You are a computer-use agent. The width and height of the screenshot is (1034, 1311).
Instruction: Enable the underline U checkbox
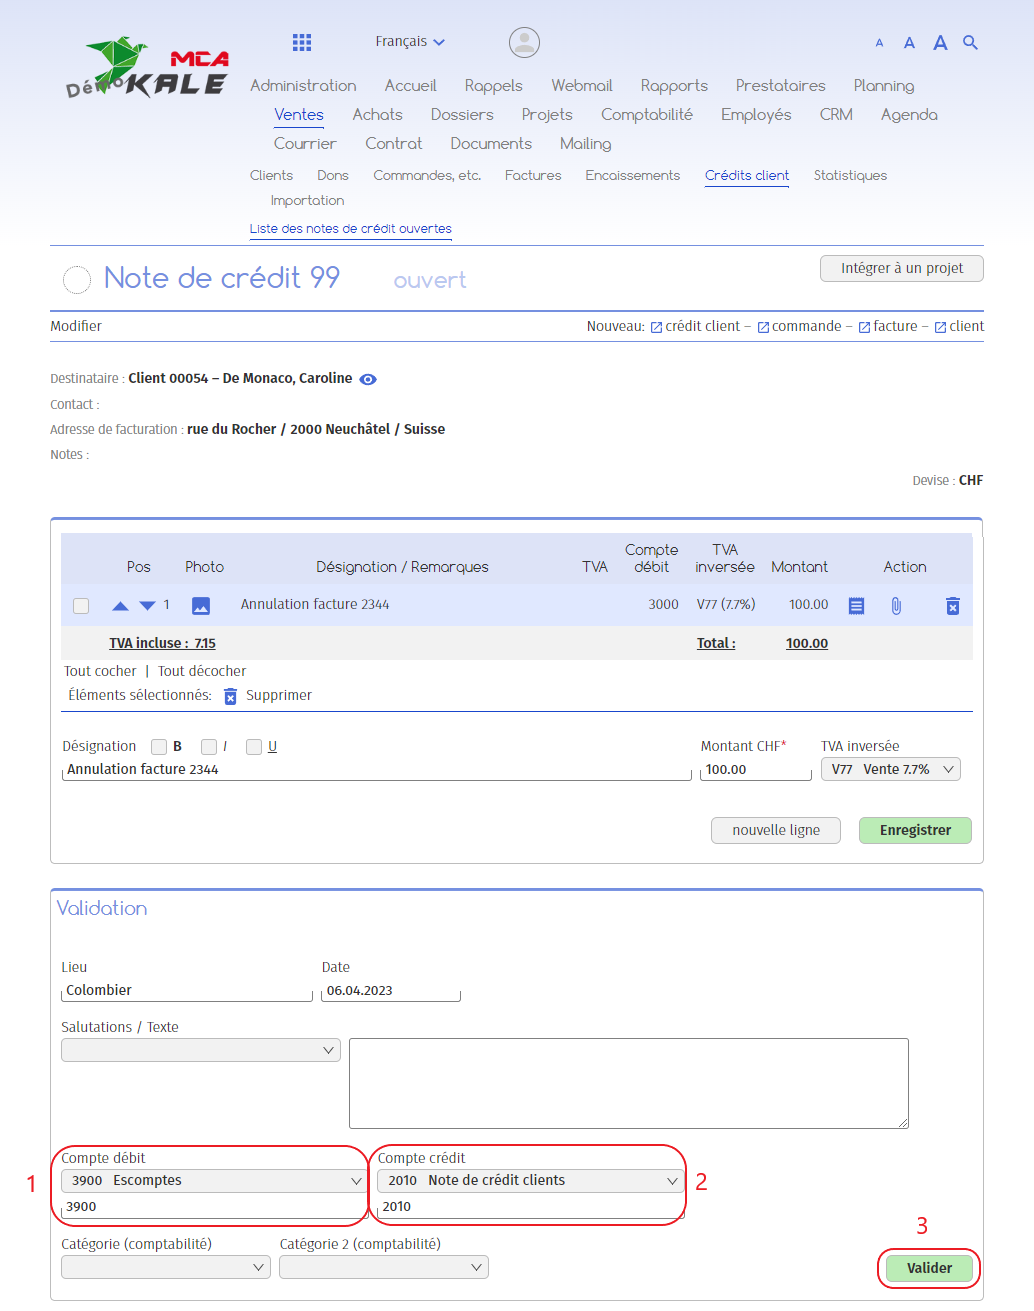(x=254, y=747)
